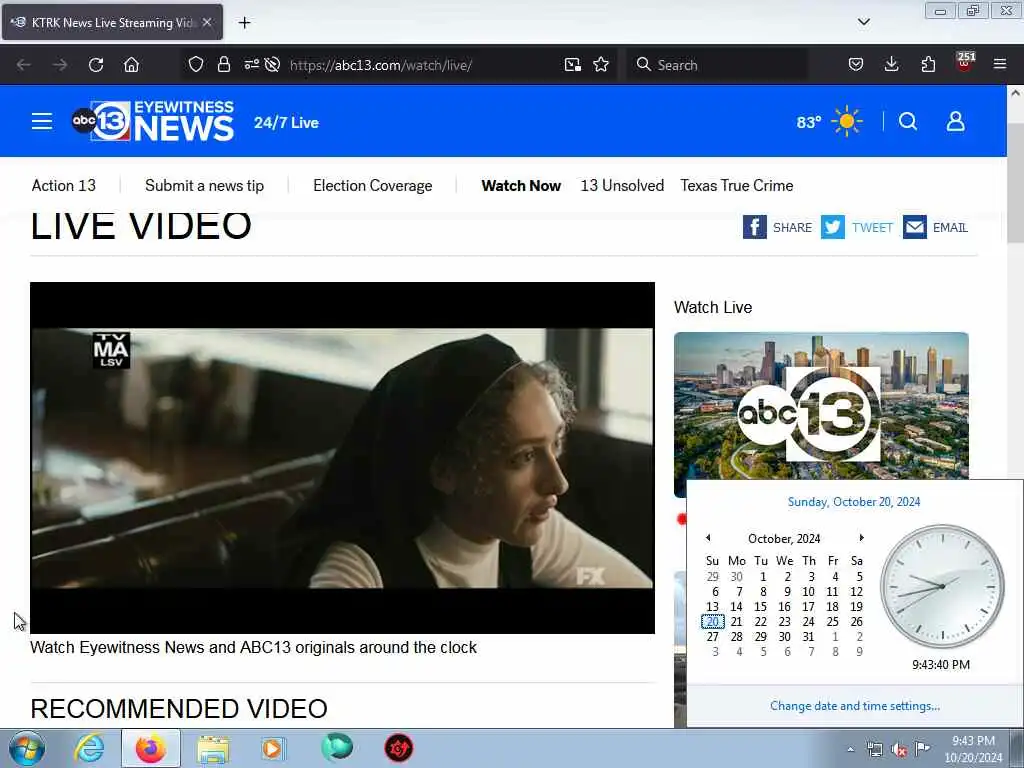Open picture-in-picture icon in address bar
The height and width of the screenshot is (768, 1024).
573,65
